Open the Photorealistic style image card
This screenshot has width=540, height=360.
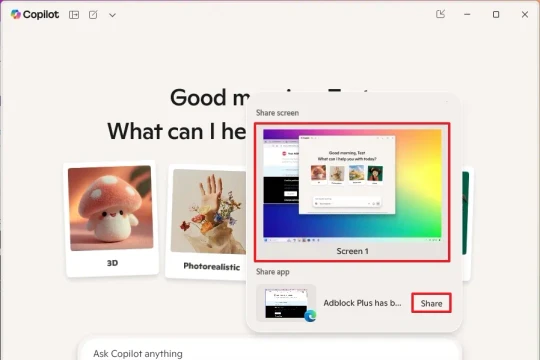[207, 222]
